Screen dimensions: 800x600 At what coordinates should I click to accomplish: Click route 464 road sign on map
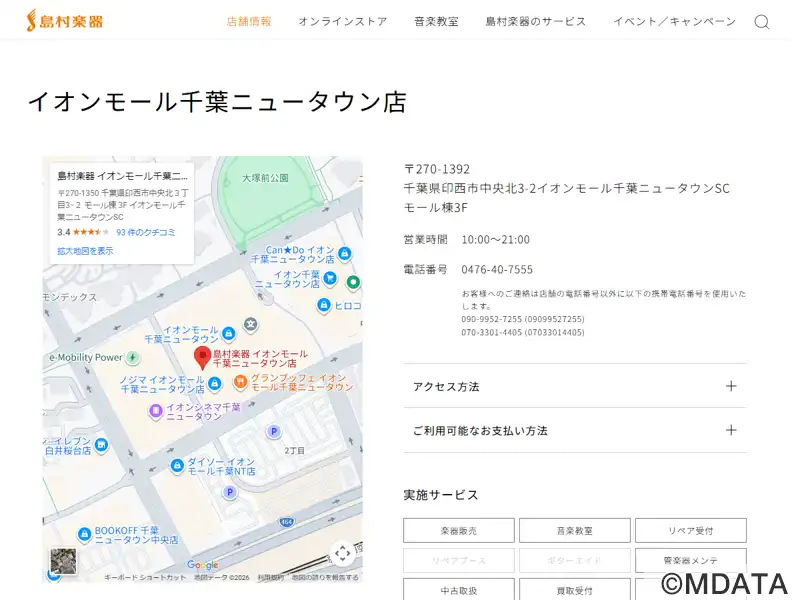click(x=287, y=522)
